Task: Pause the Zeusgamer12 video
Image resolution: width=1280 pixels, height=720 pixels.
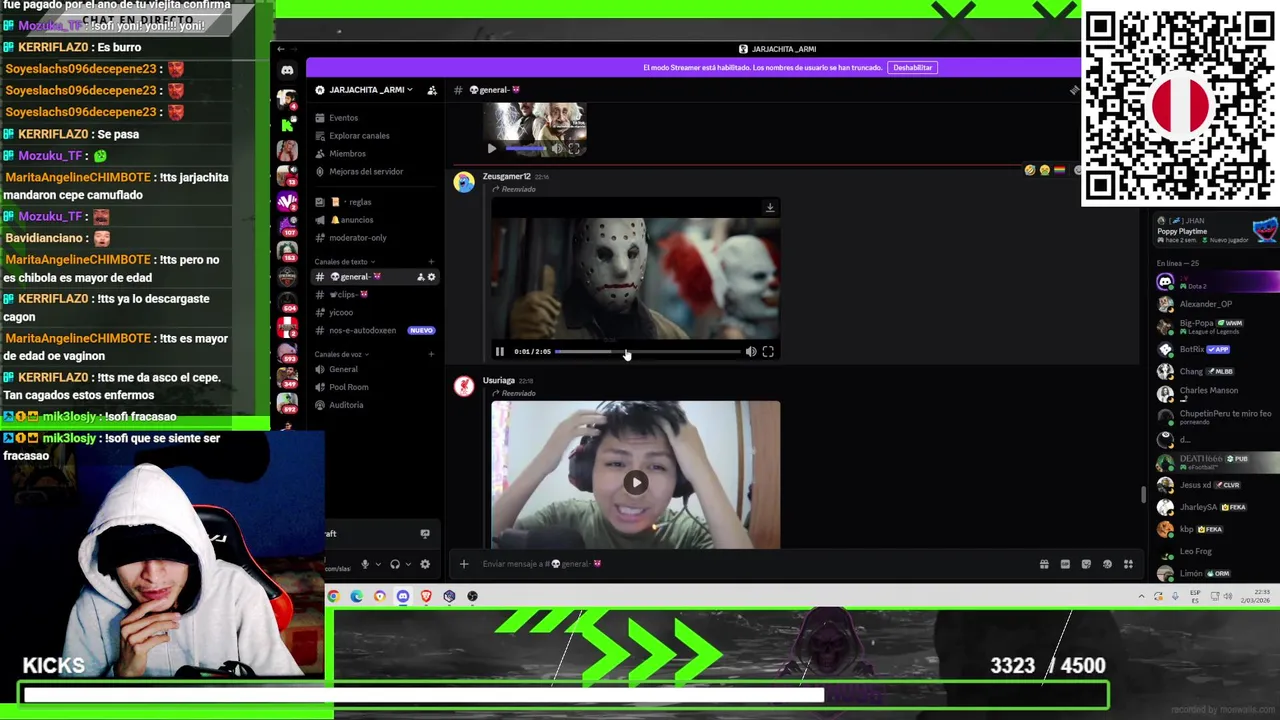Action: 500,352
